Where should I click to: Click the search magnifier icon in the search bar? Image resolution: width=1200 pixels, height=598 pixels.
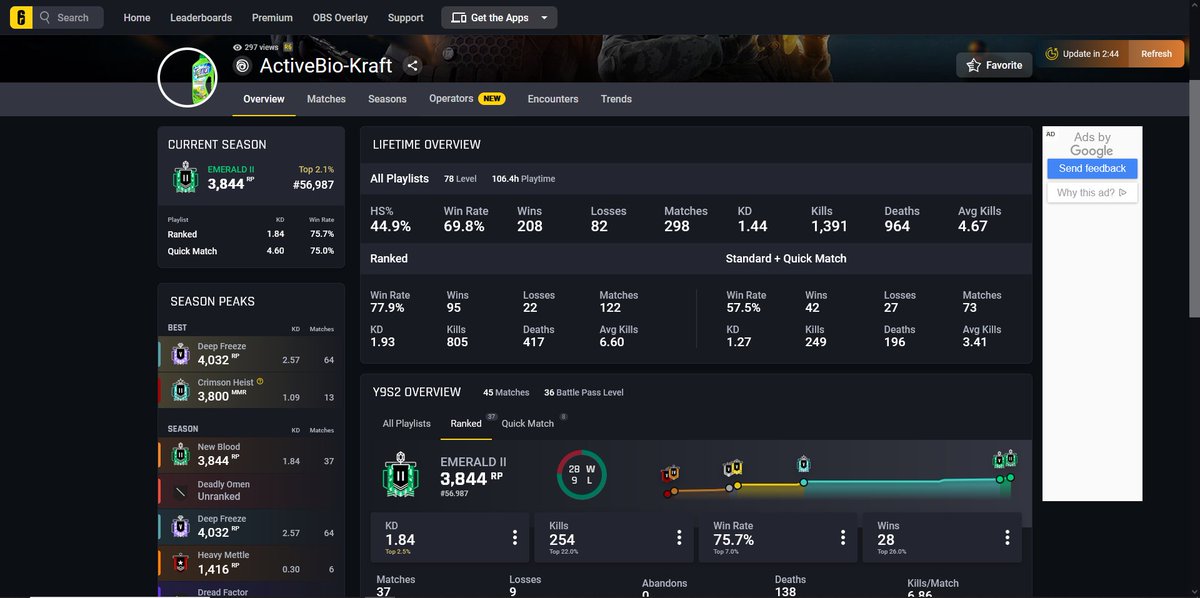point(46,17)
